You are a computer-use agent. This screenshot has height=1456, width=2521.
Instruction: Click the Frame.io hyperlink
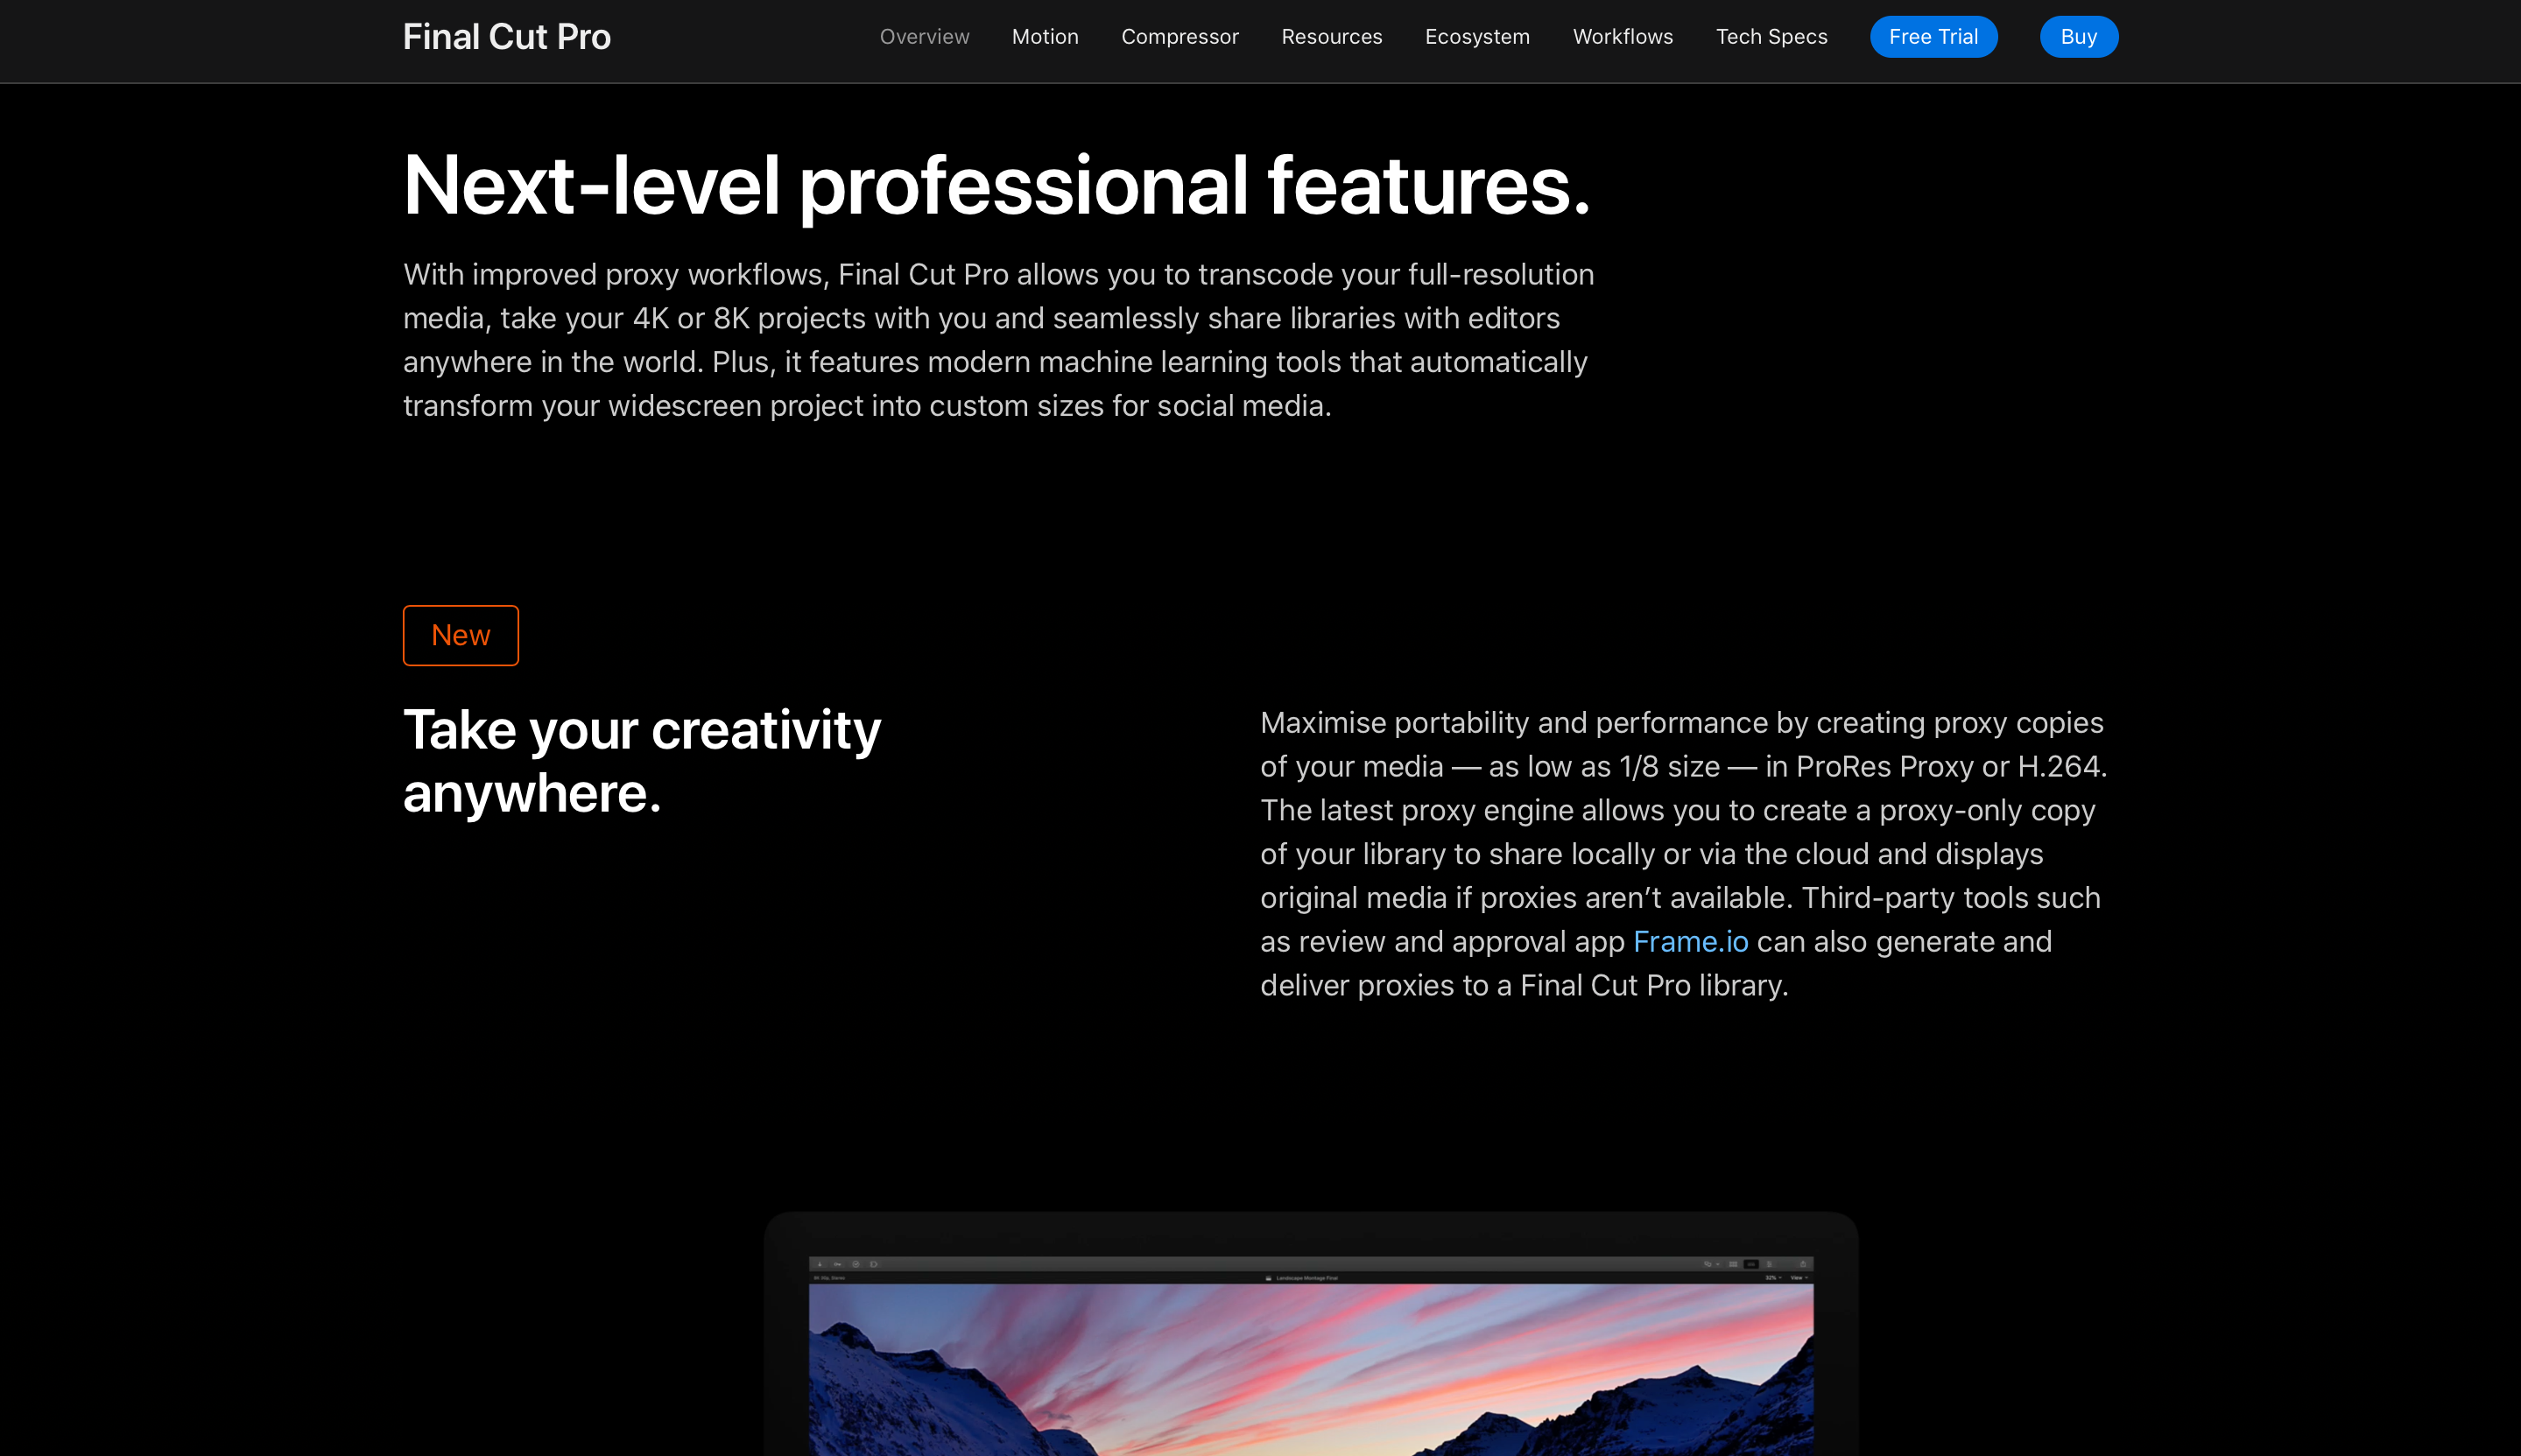click(x=1691, y=941)
